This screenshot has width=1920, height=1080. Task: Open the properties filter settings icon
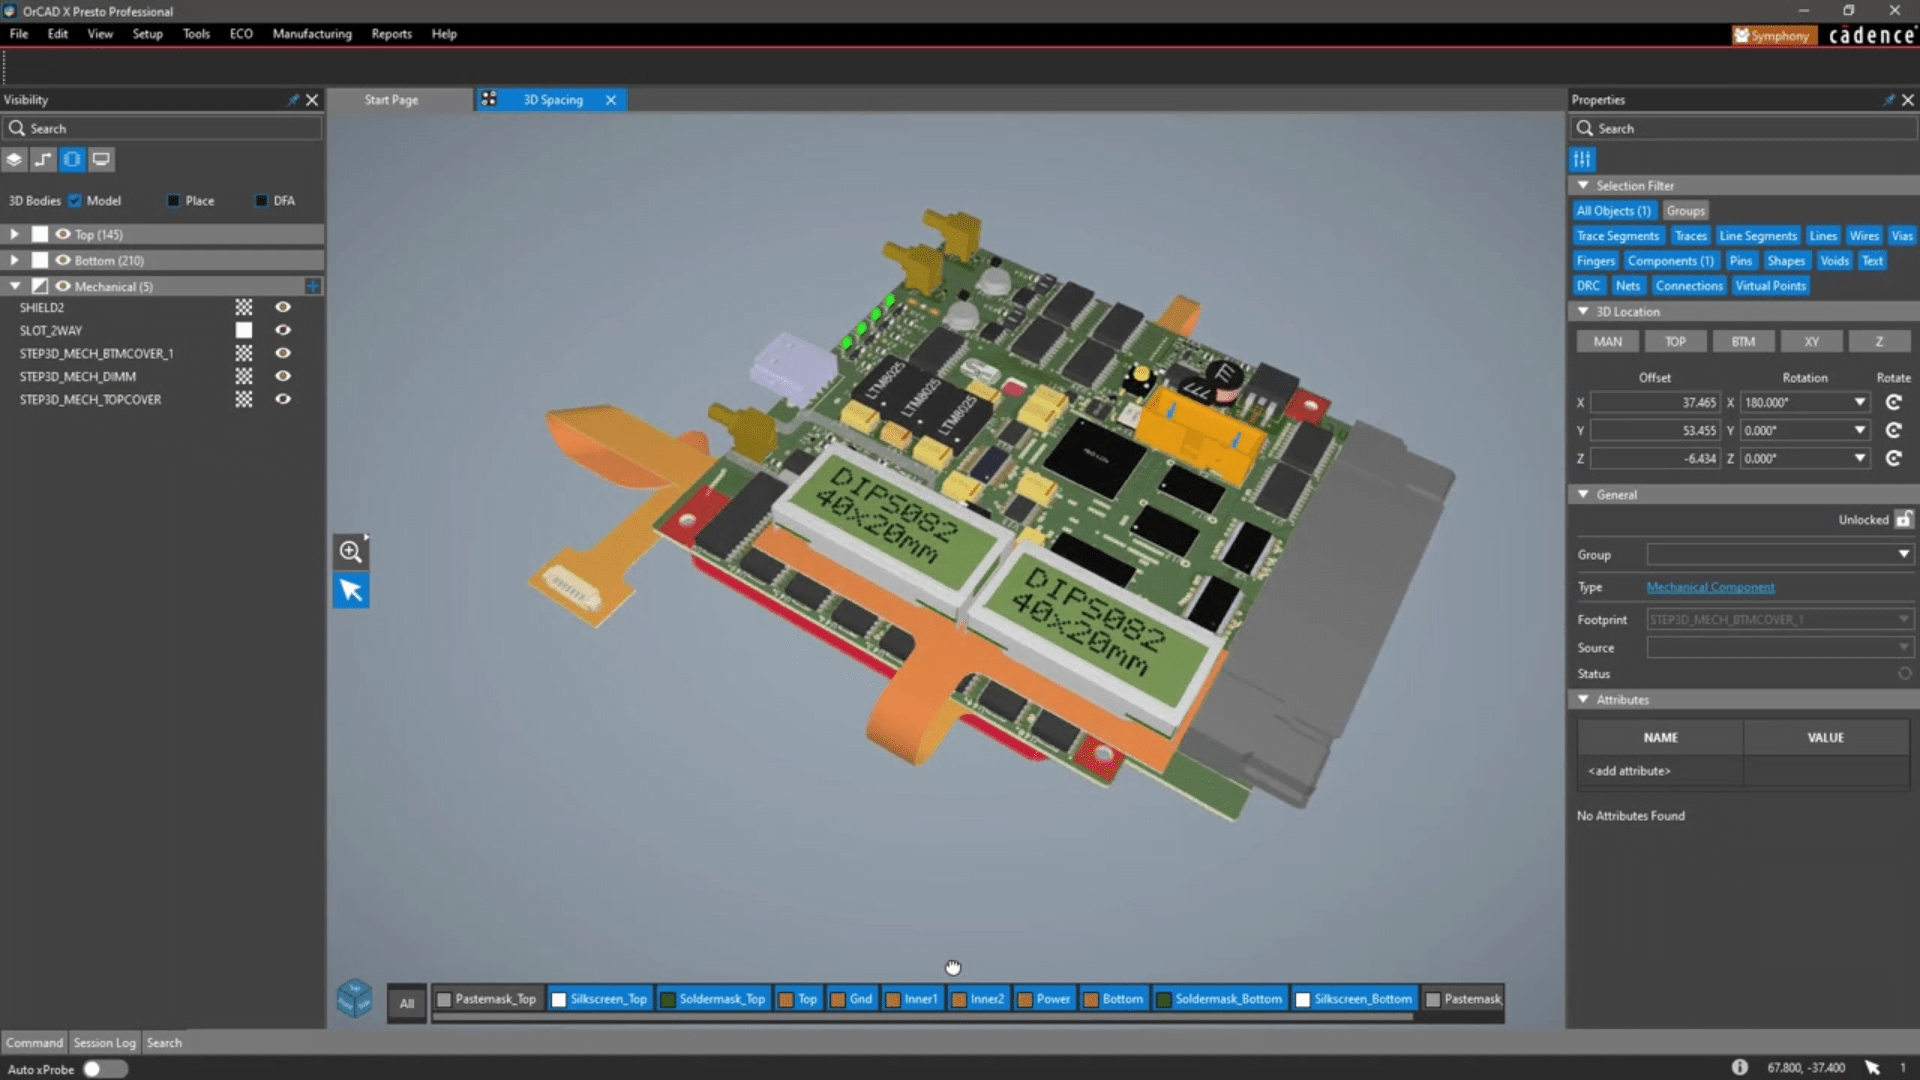(x=1583, y=159)
